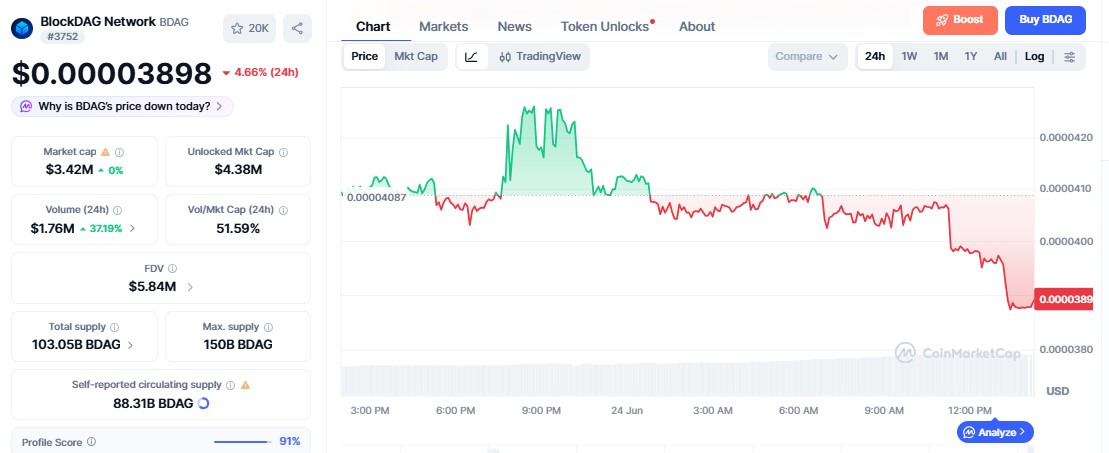Click the $1.76M volume value
1109x453 pixels.
click(x=52, y=228)
